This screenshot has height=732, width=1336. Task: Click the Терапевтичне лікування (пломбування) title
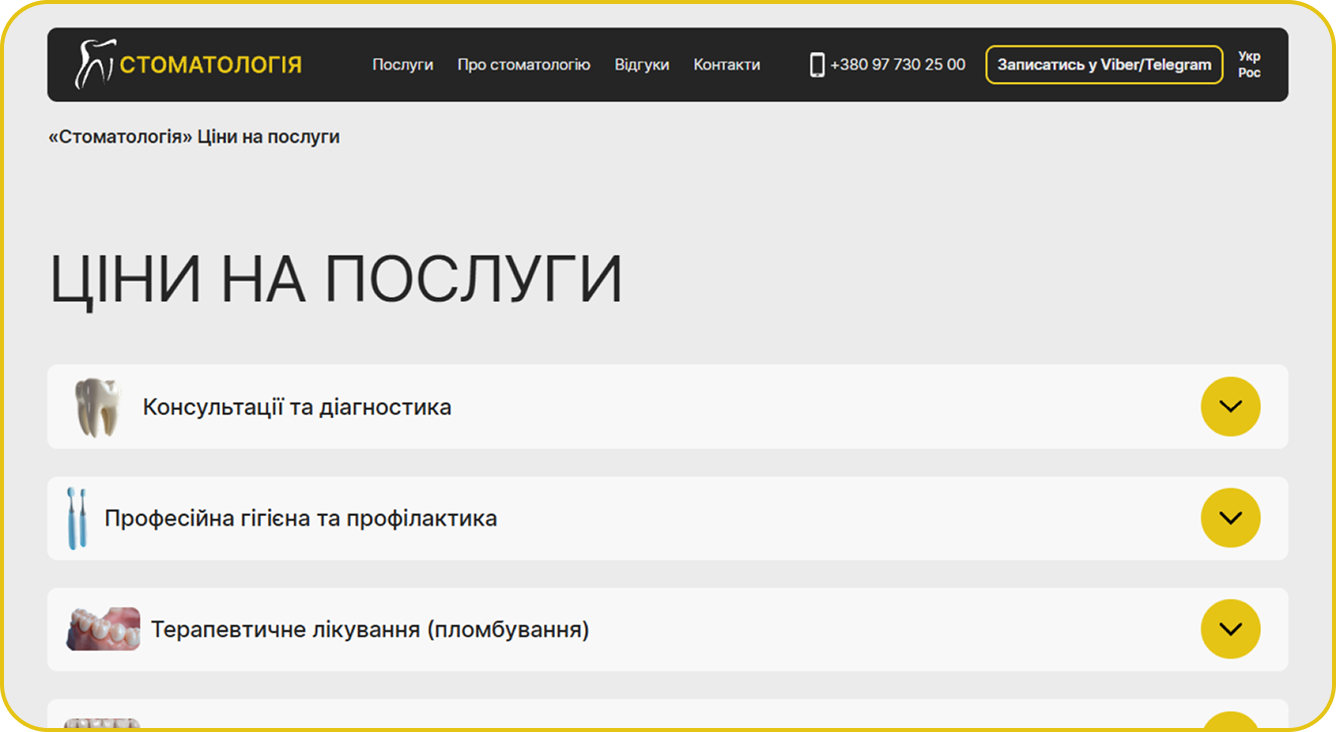[x=370, y=630]
